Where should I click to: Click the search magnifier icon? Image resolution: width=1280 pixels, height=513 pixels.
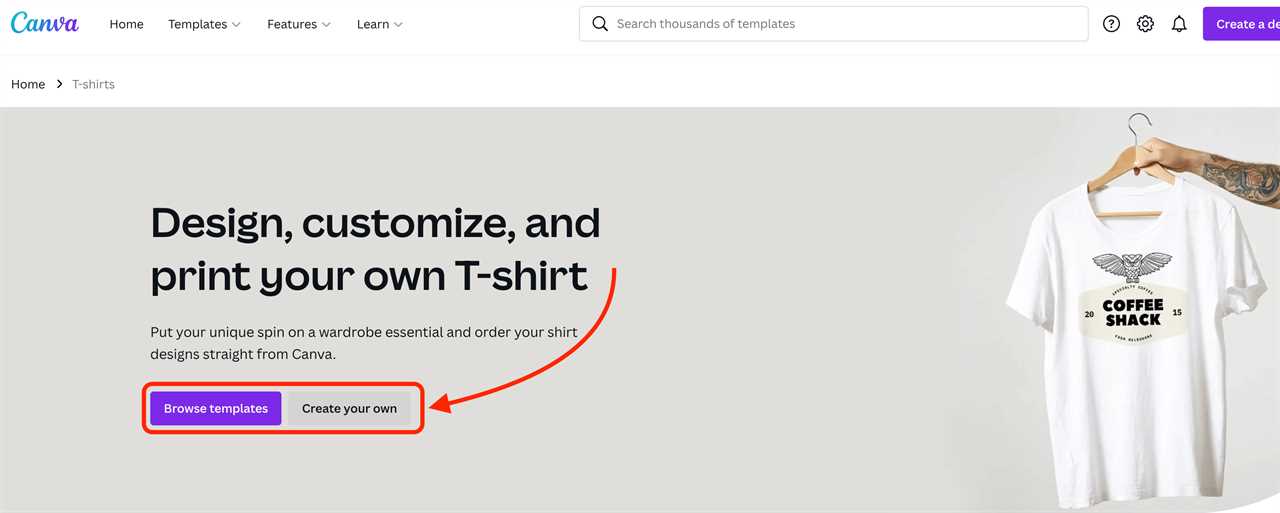tap(600, 24)
